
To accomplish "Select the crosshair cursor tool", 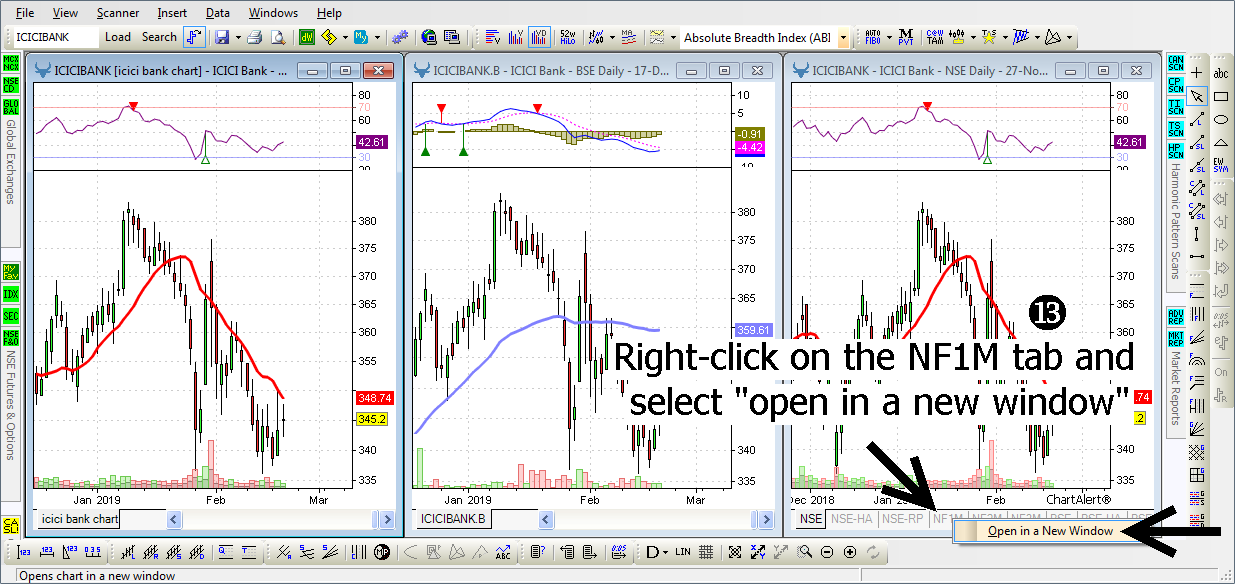I will 1197,72.
